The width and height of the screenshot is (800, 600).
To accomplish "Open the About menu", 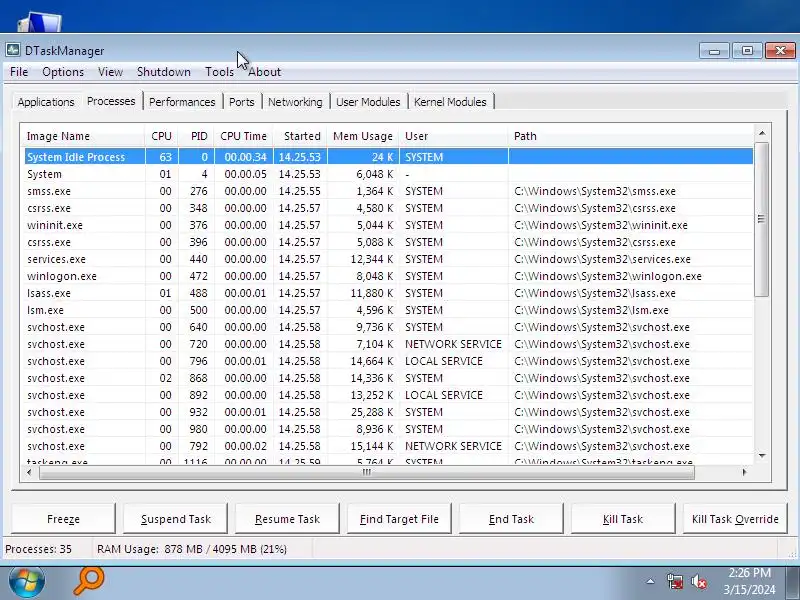I will tap(264, 72).
